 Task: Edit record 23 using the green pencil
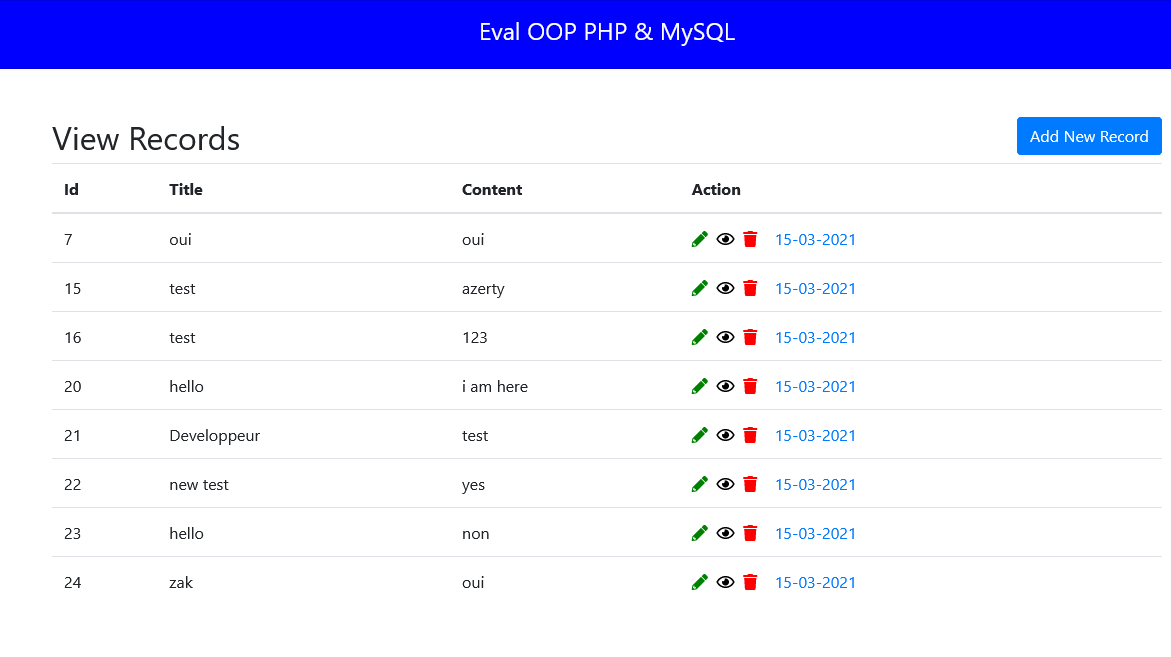click(700, 533)
